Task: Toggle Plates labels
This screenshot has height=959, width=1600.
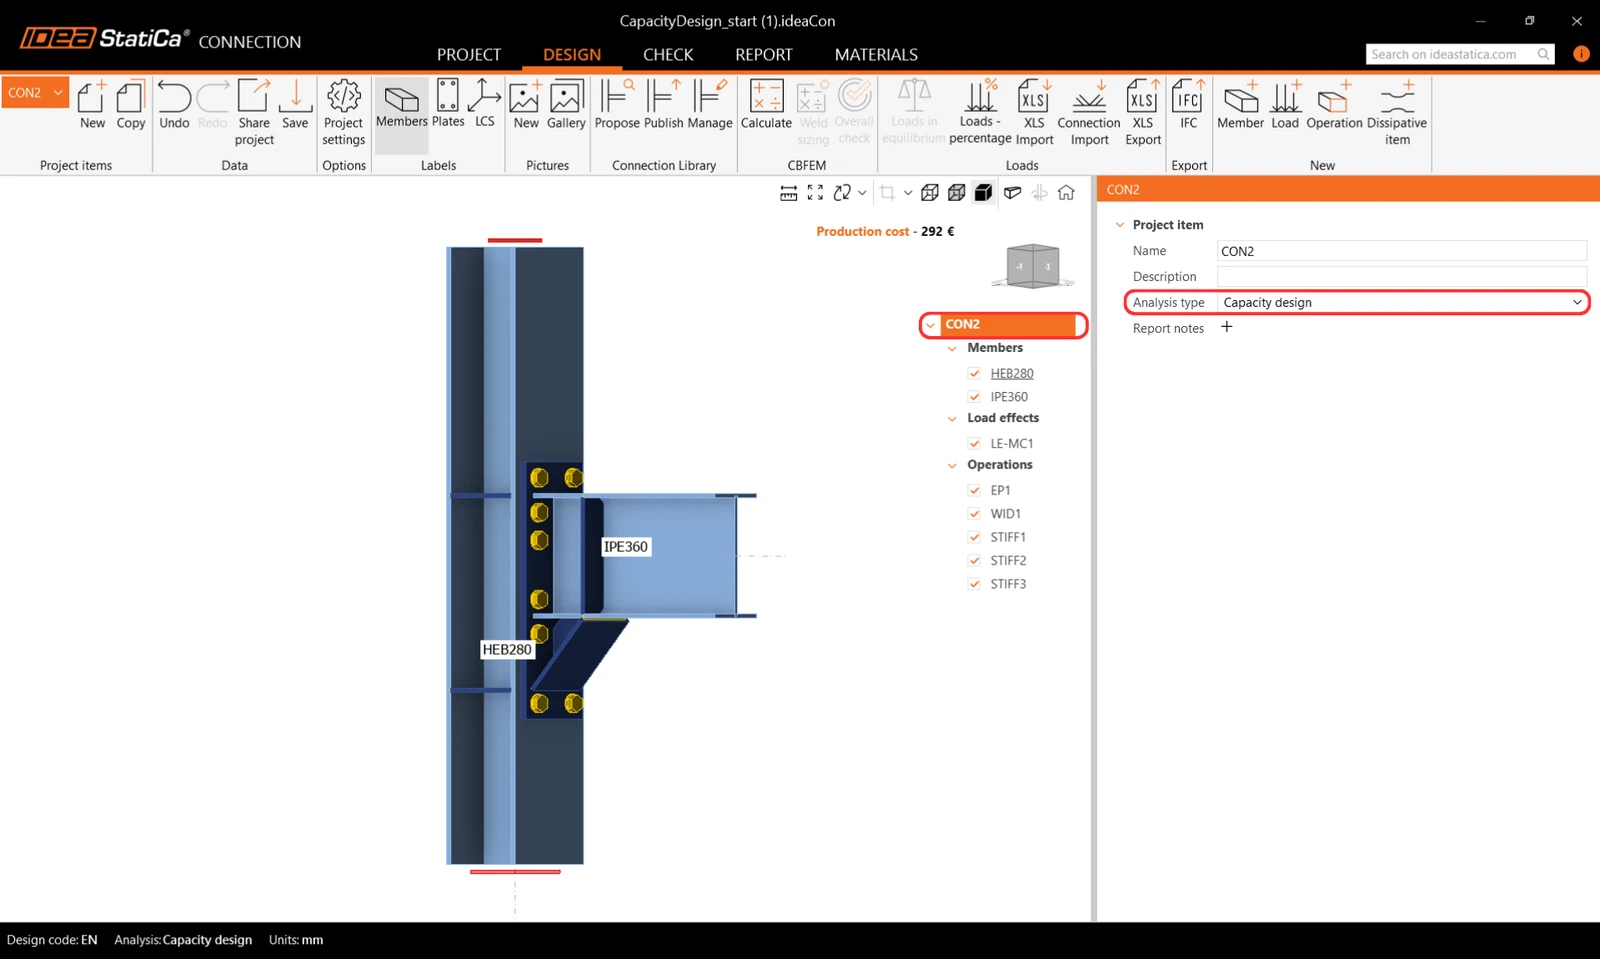Action: point(448,105)
